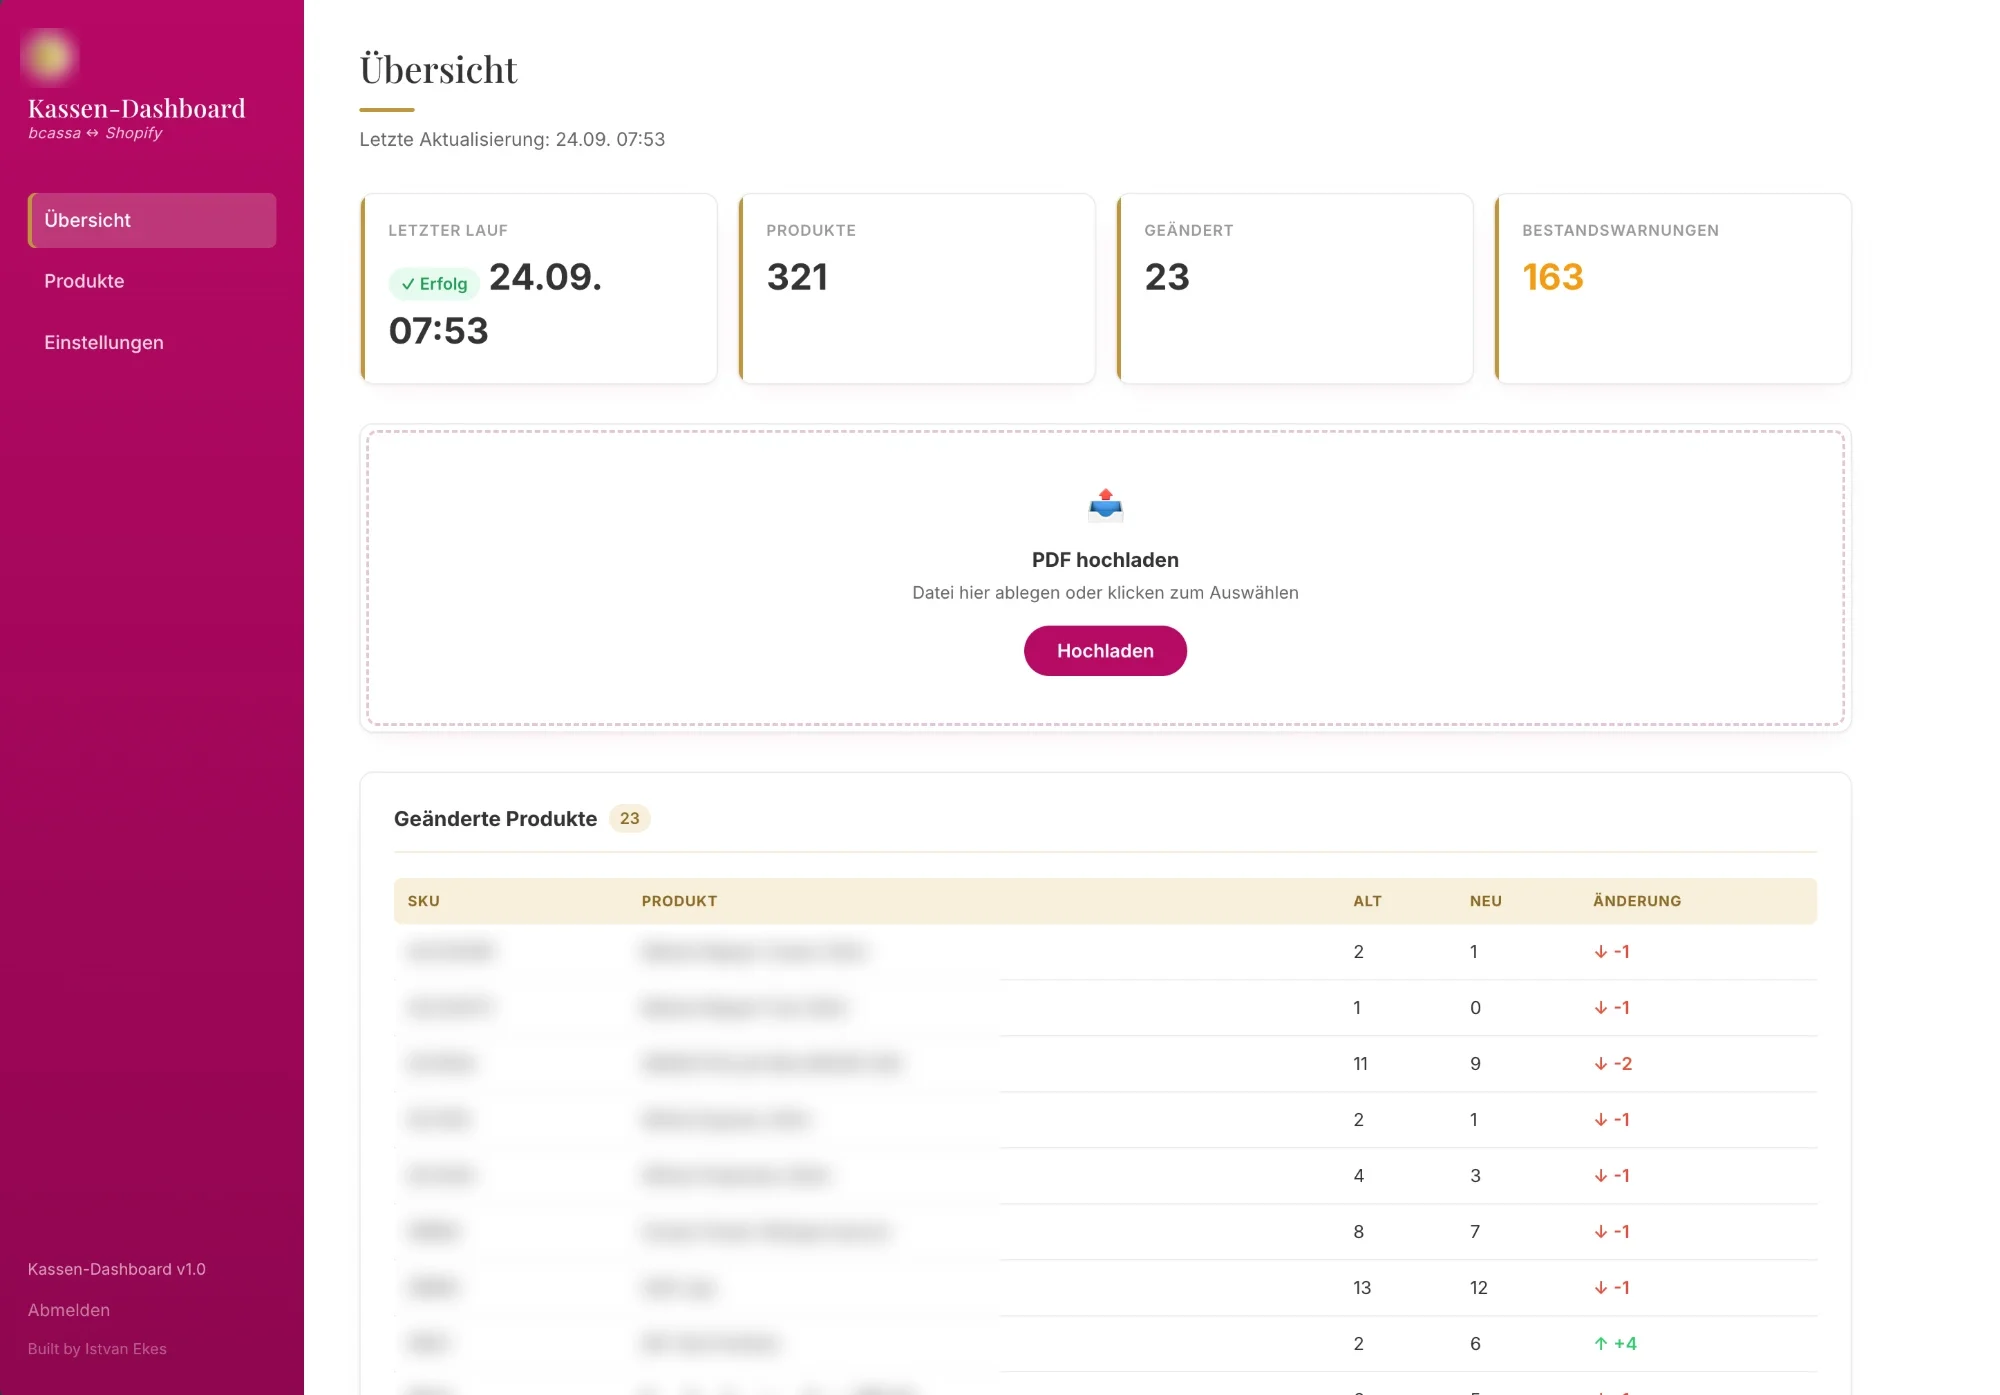This screenshot has height=1395, width=2000.
Task: Click the ÄNDERUNG column header
Action: [x=1637, y=901]
